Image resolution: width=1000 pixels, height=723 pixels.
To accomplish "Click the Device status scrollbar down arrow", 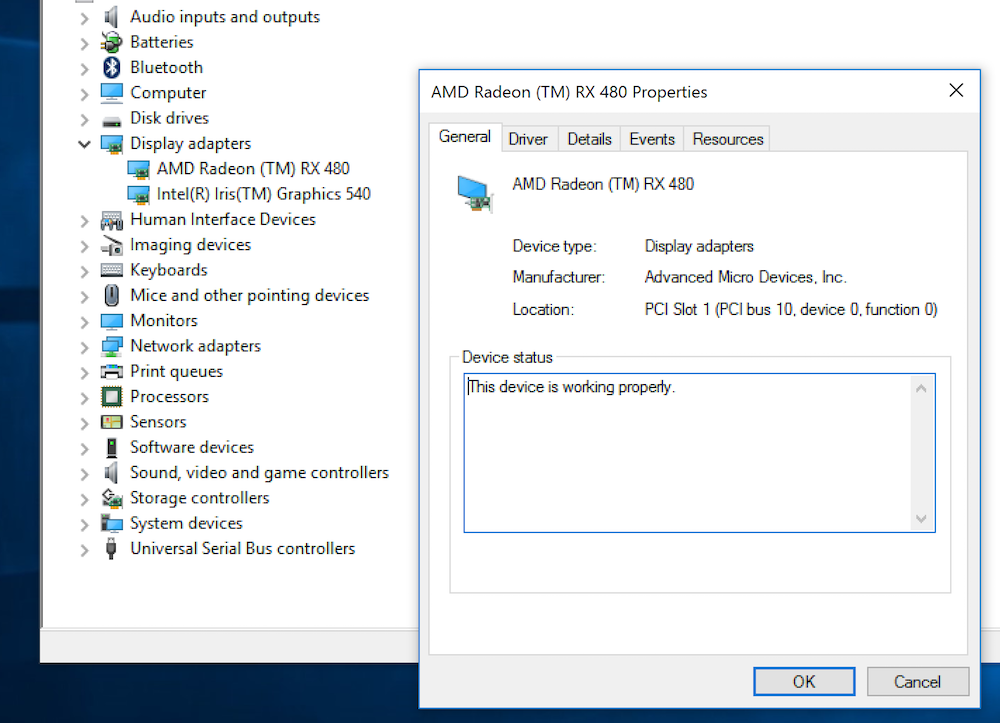I will [x=921, y=518].
